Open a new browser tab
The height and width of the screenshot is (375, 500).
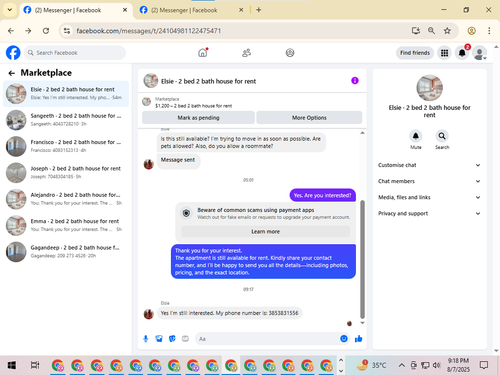[259, 10]
